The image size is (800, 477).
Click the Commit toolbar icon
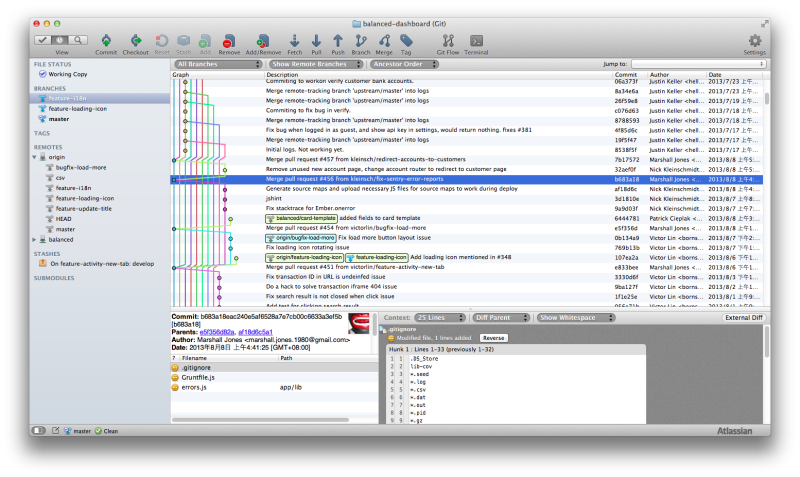point(106,41)
